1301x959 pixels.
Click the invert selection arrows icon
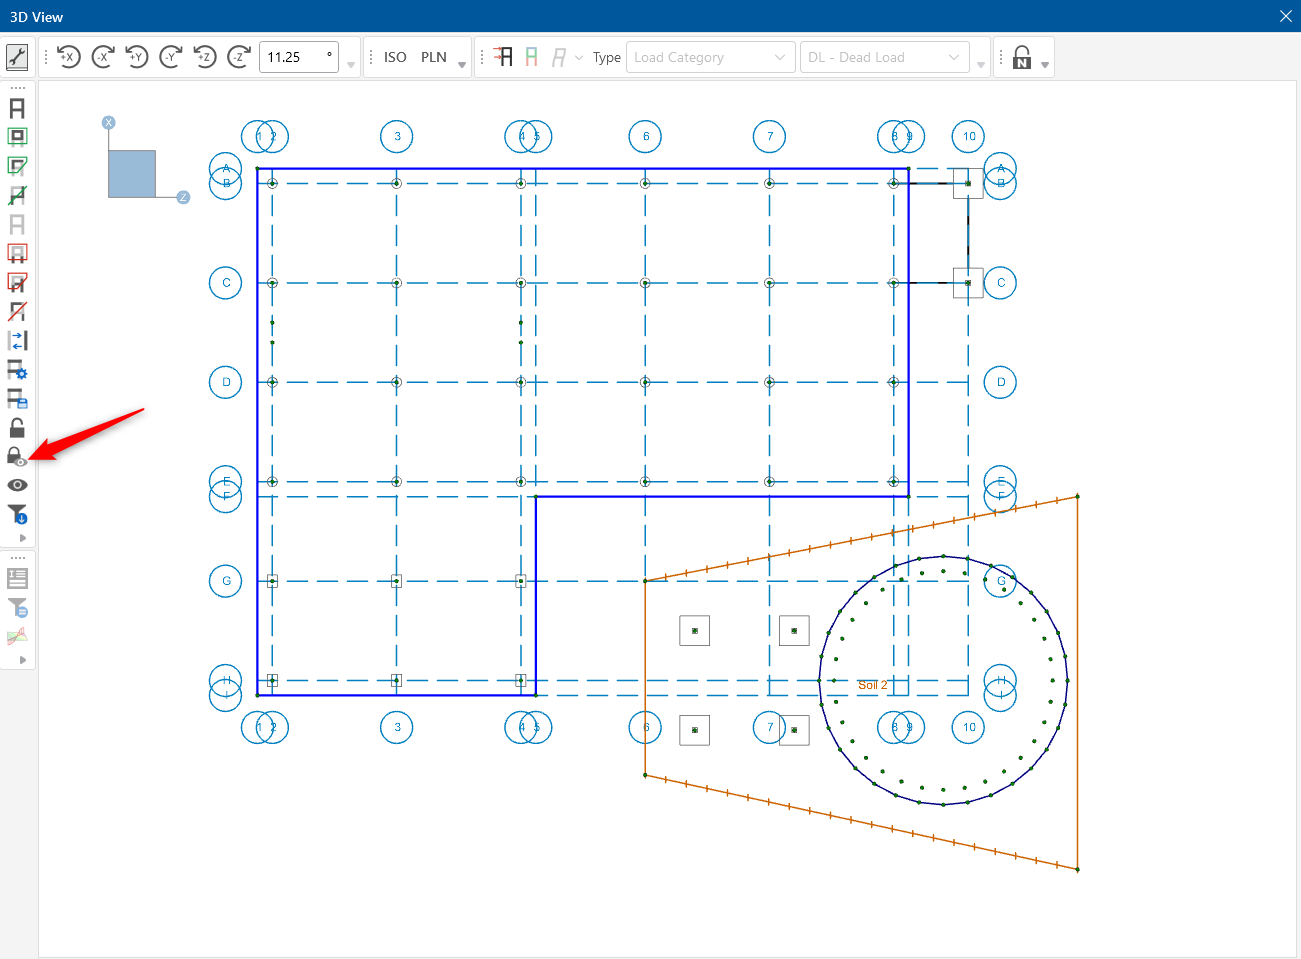pos(17,341)
